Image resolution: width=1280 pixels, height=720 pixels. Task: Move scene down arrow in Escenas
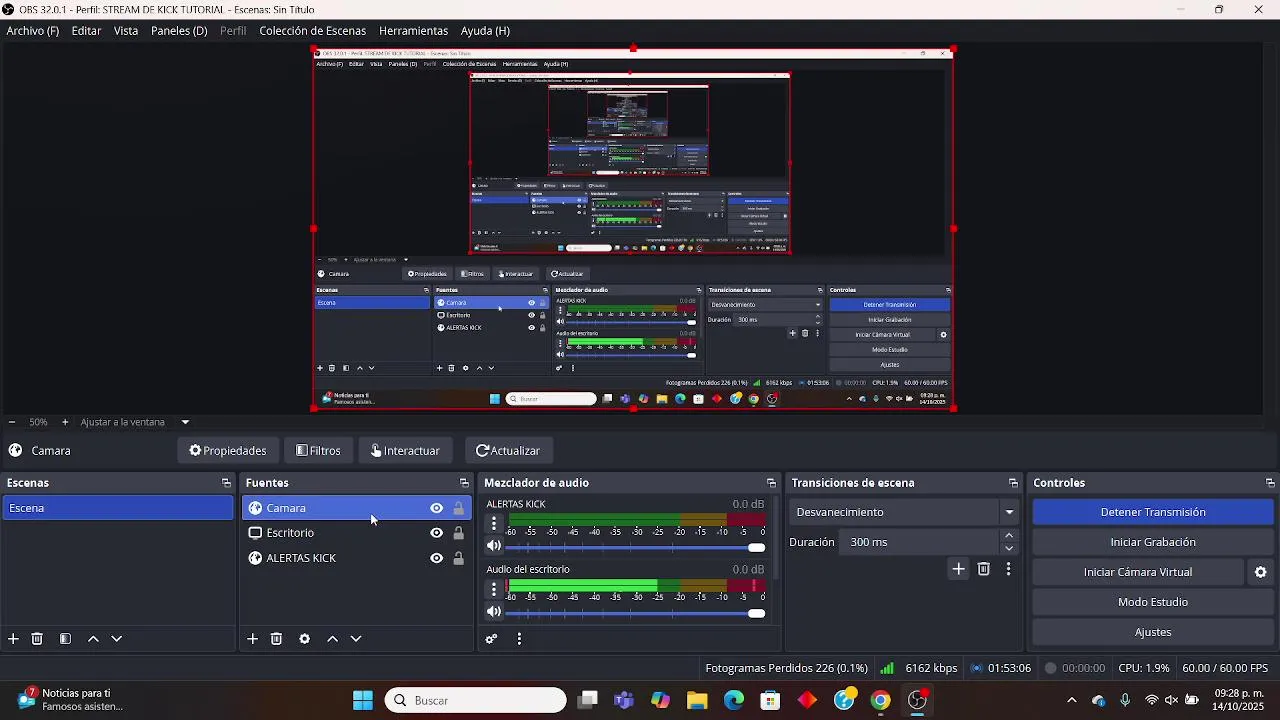click(116, 639)
